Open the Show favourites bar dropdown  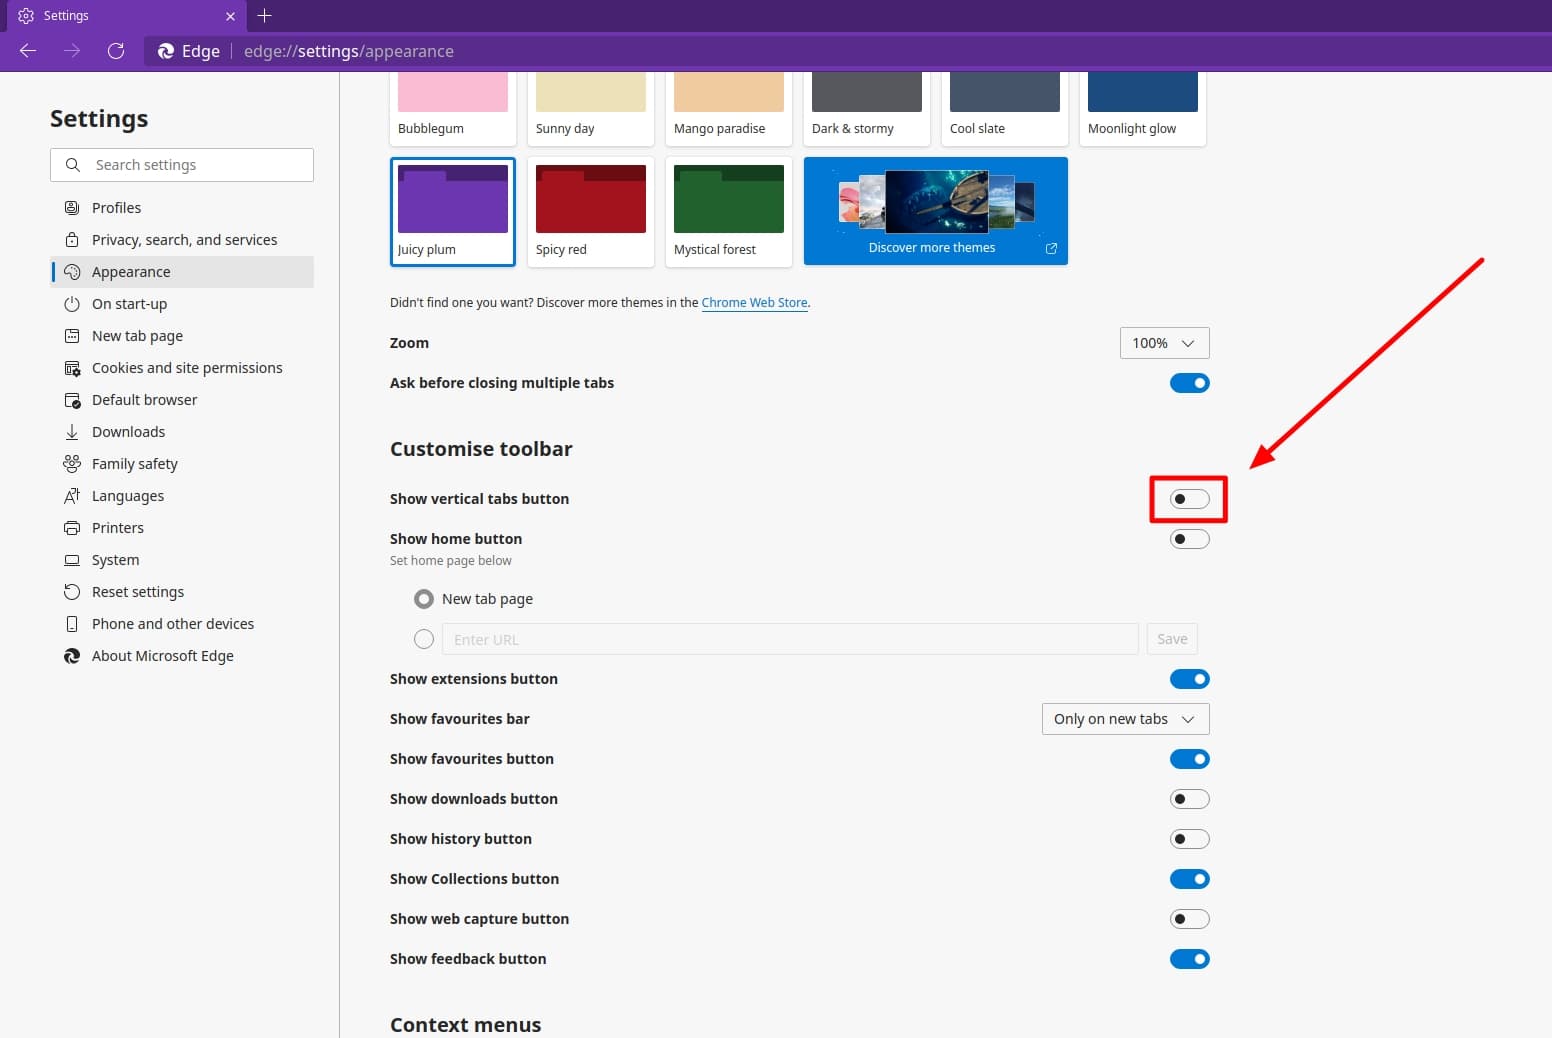(x=1124, y=718)
